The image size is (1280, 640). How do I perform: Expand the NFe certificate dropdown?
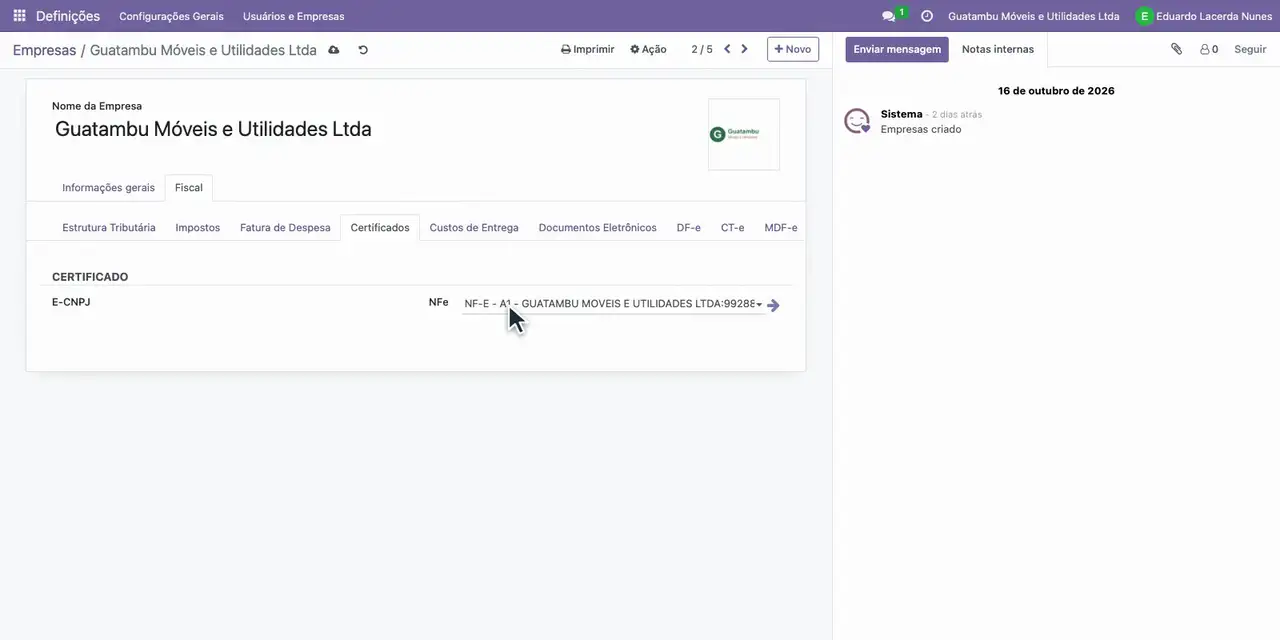point(759,304)
